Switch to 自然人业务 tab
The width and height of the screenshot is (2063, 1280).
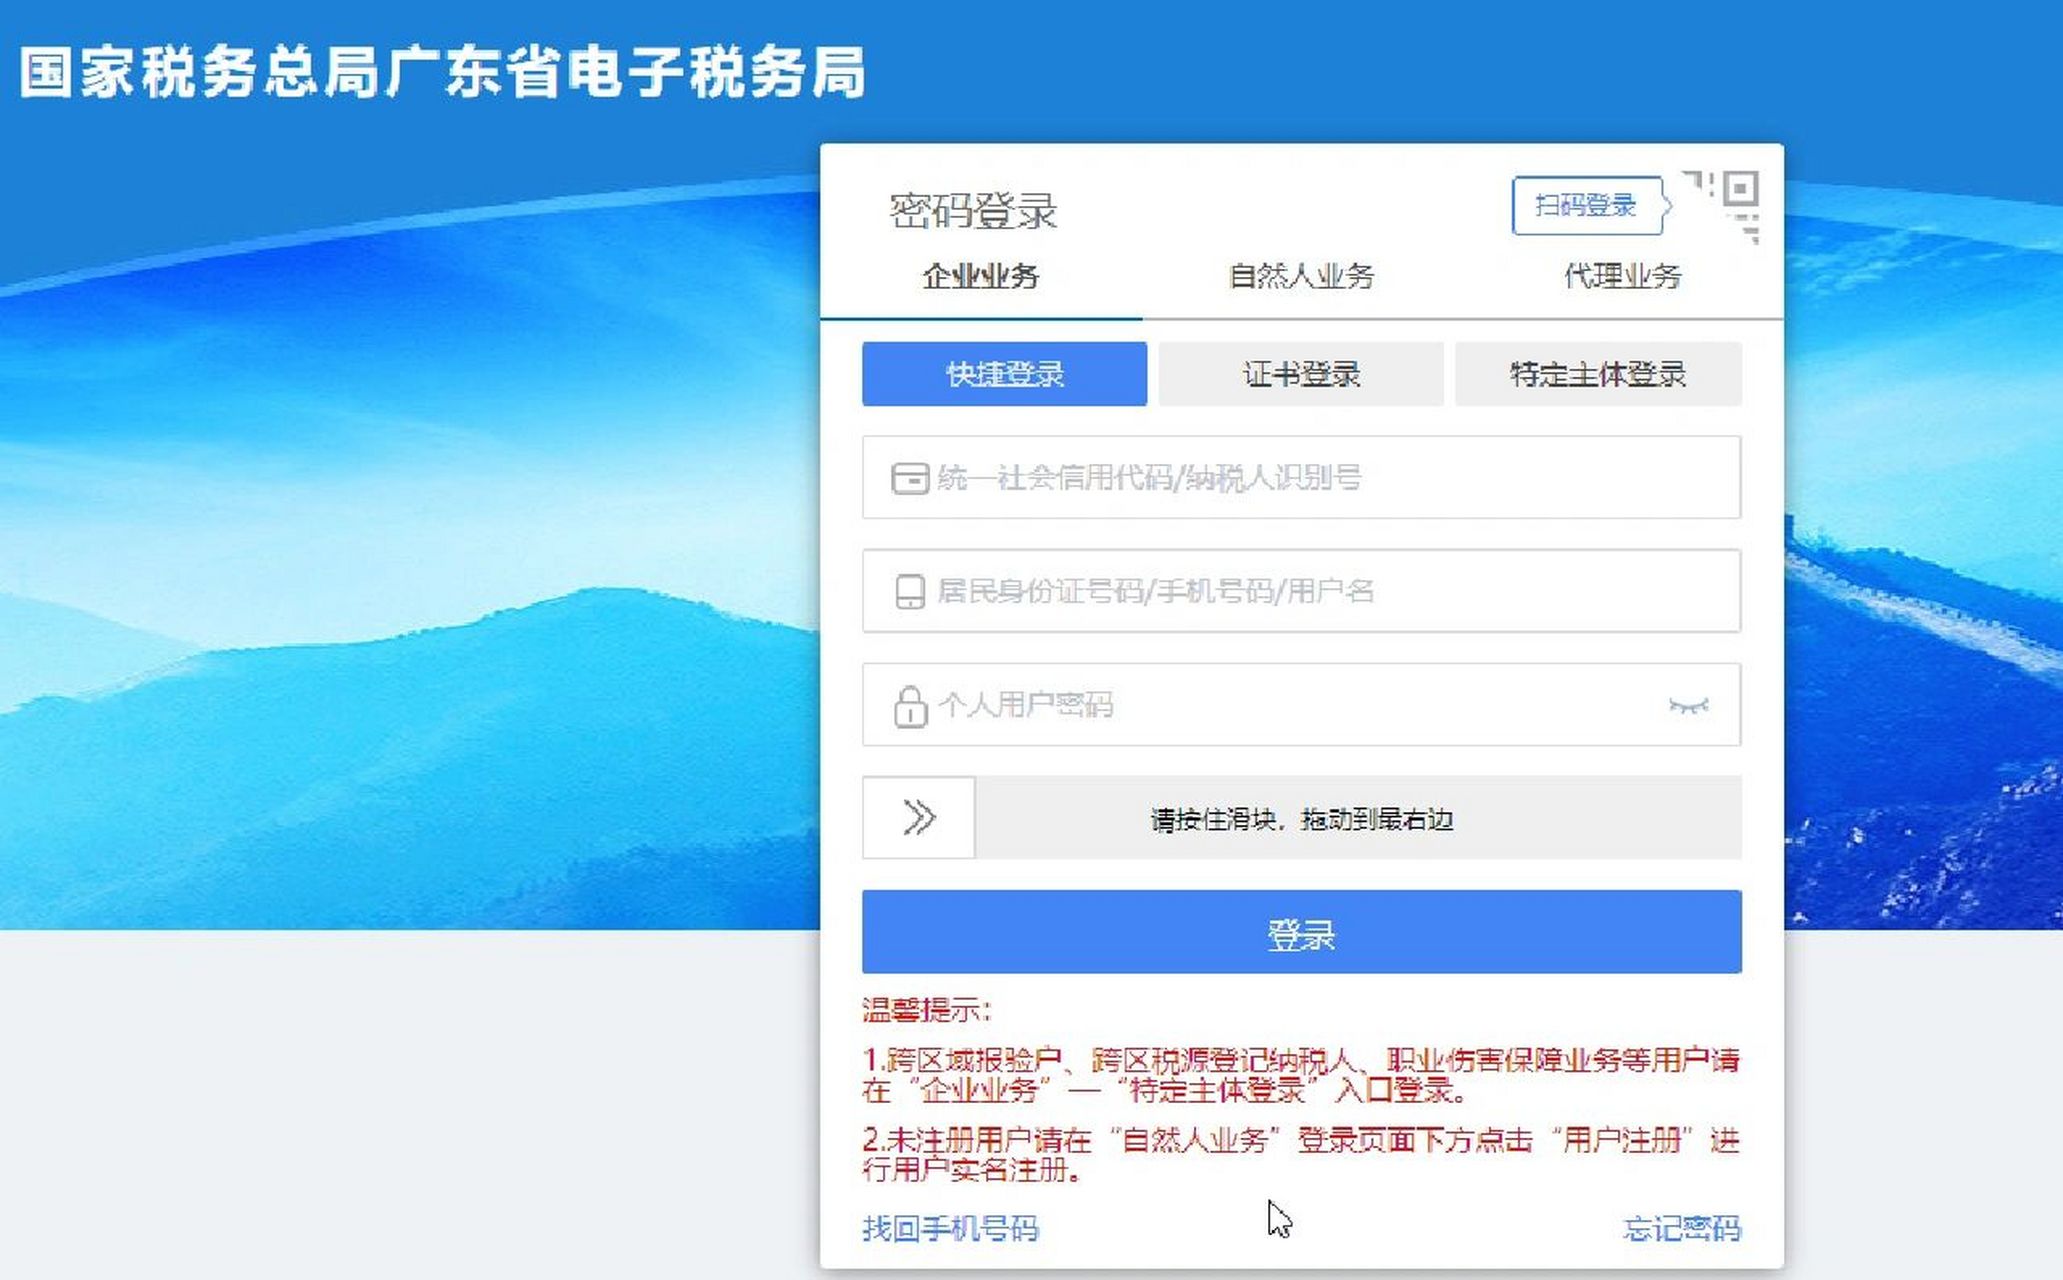(x=1300, y=276)
